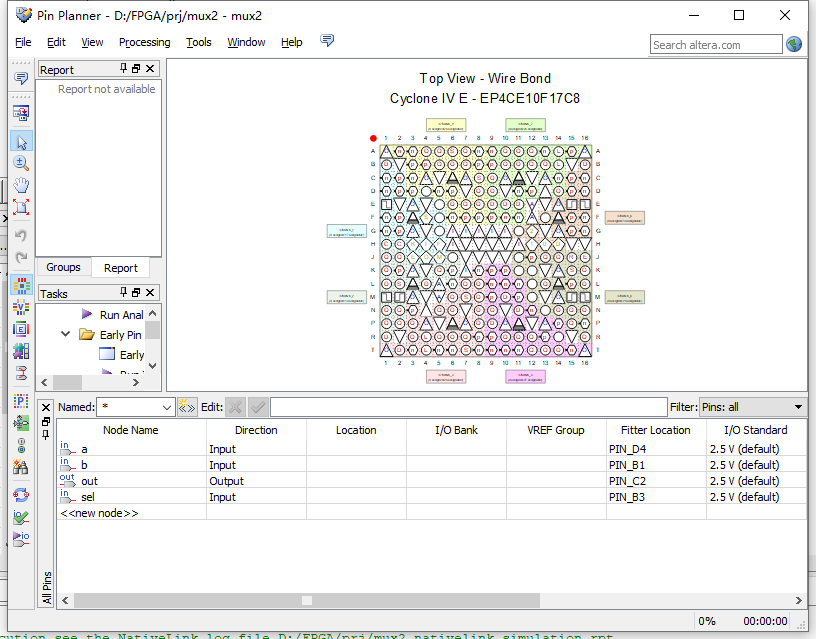Image resolution: width=816 pixels, height=639 pixels.
Task: Select the Run Anal task item
Action: click(x=112, y=315)
